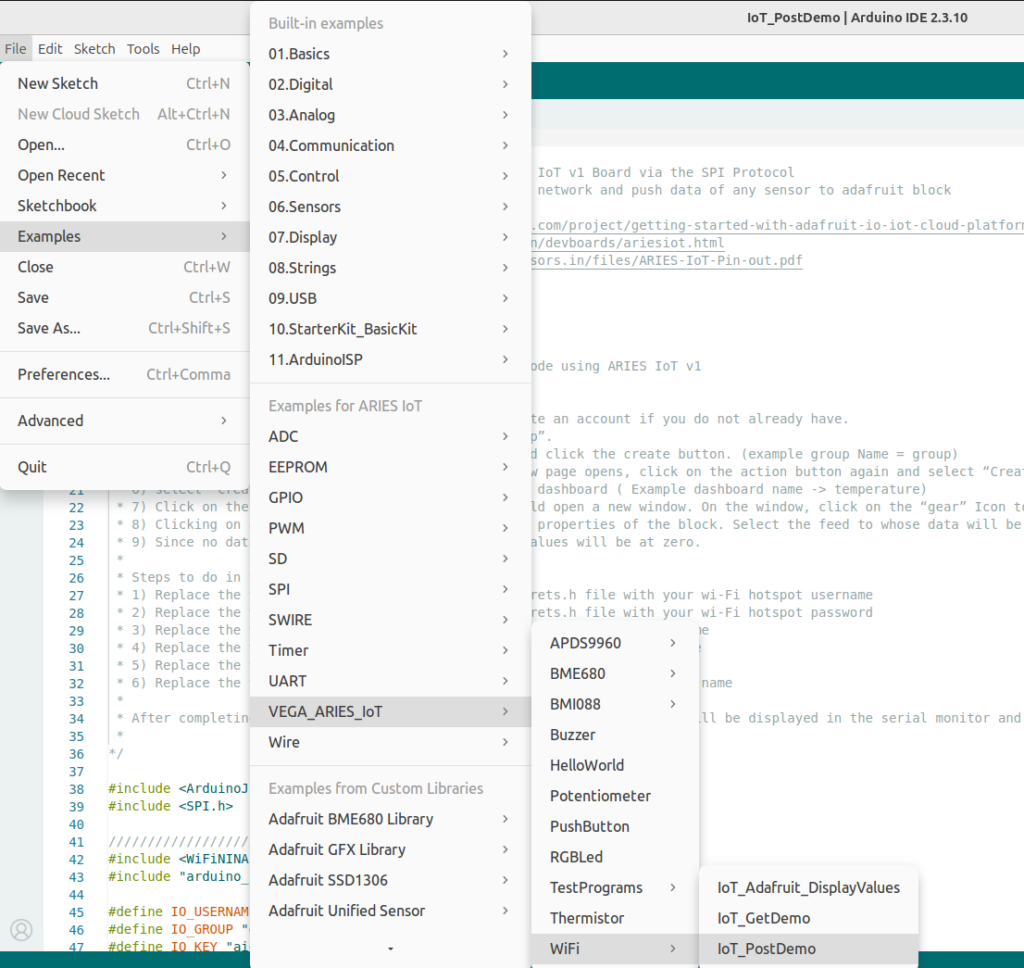Click the user account icon at bottom left
Viewport: 1024px width, 968px height.
point(21,929)
